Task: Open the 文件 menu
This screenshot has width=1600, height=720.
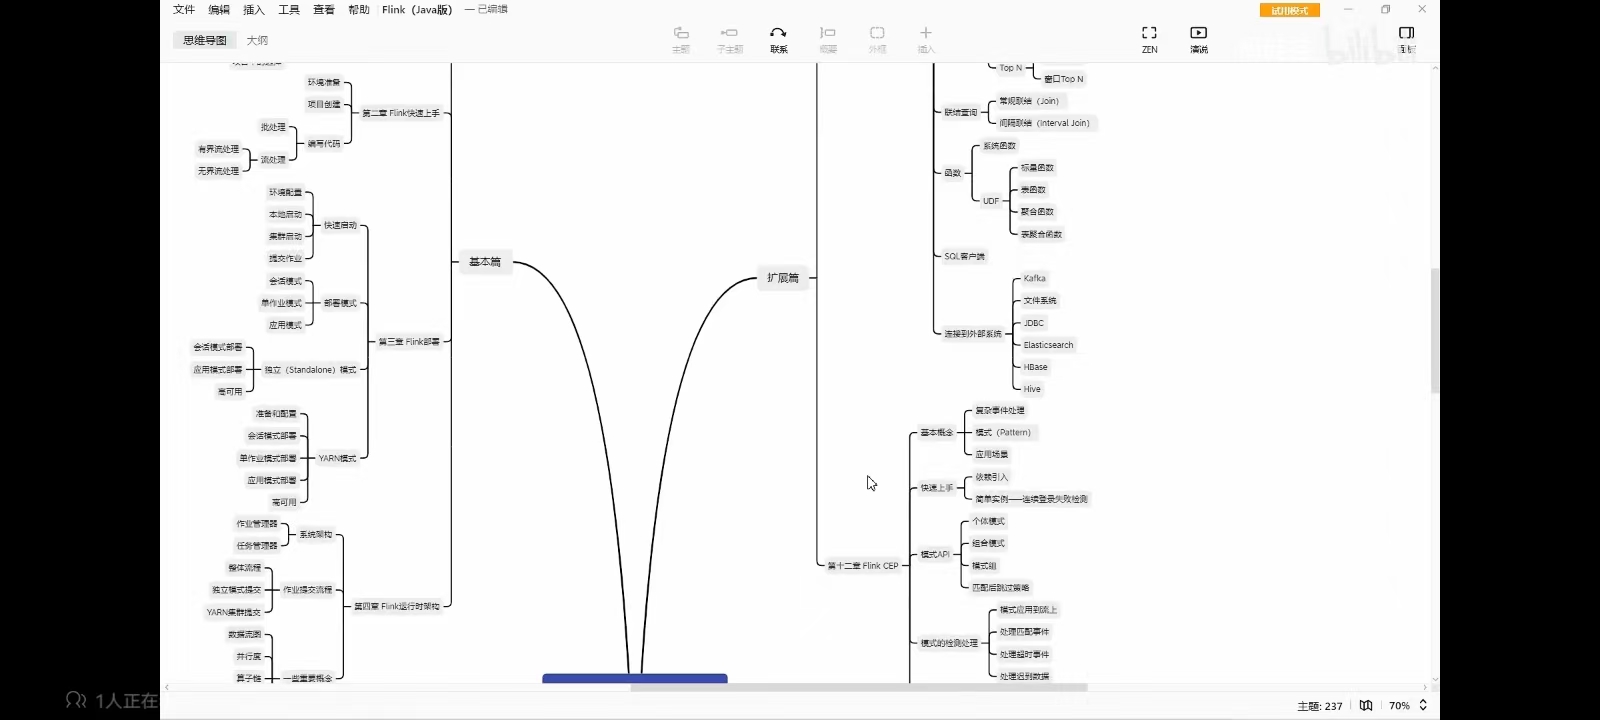Action: (x=184, y=9)
